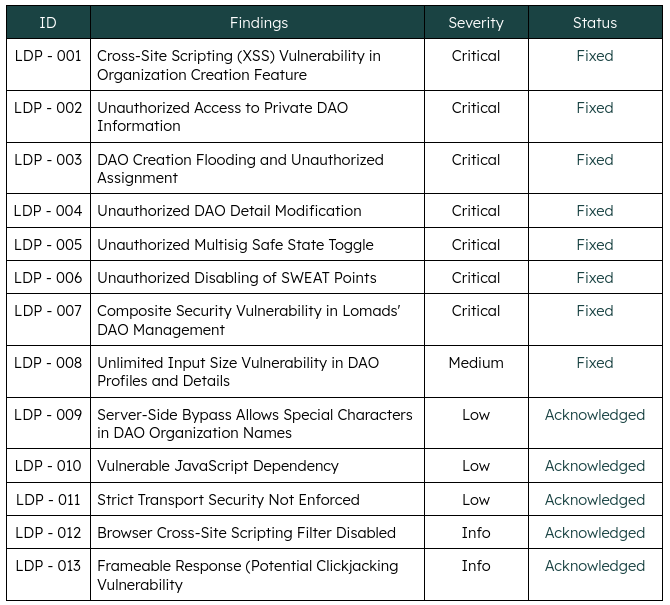Click Cross-Site Scripting (XSS) Vulnerability finding text
Screen dimensions: 670x605
tap(238, 65)
